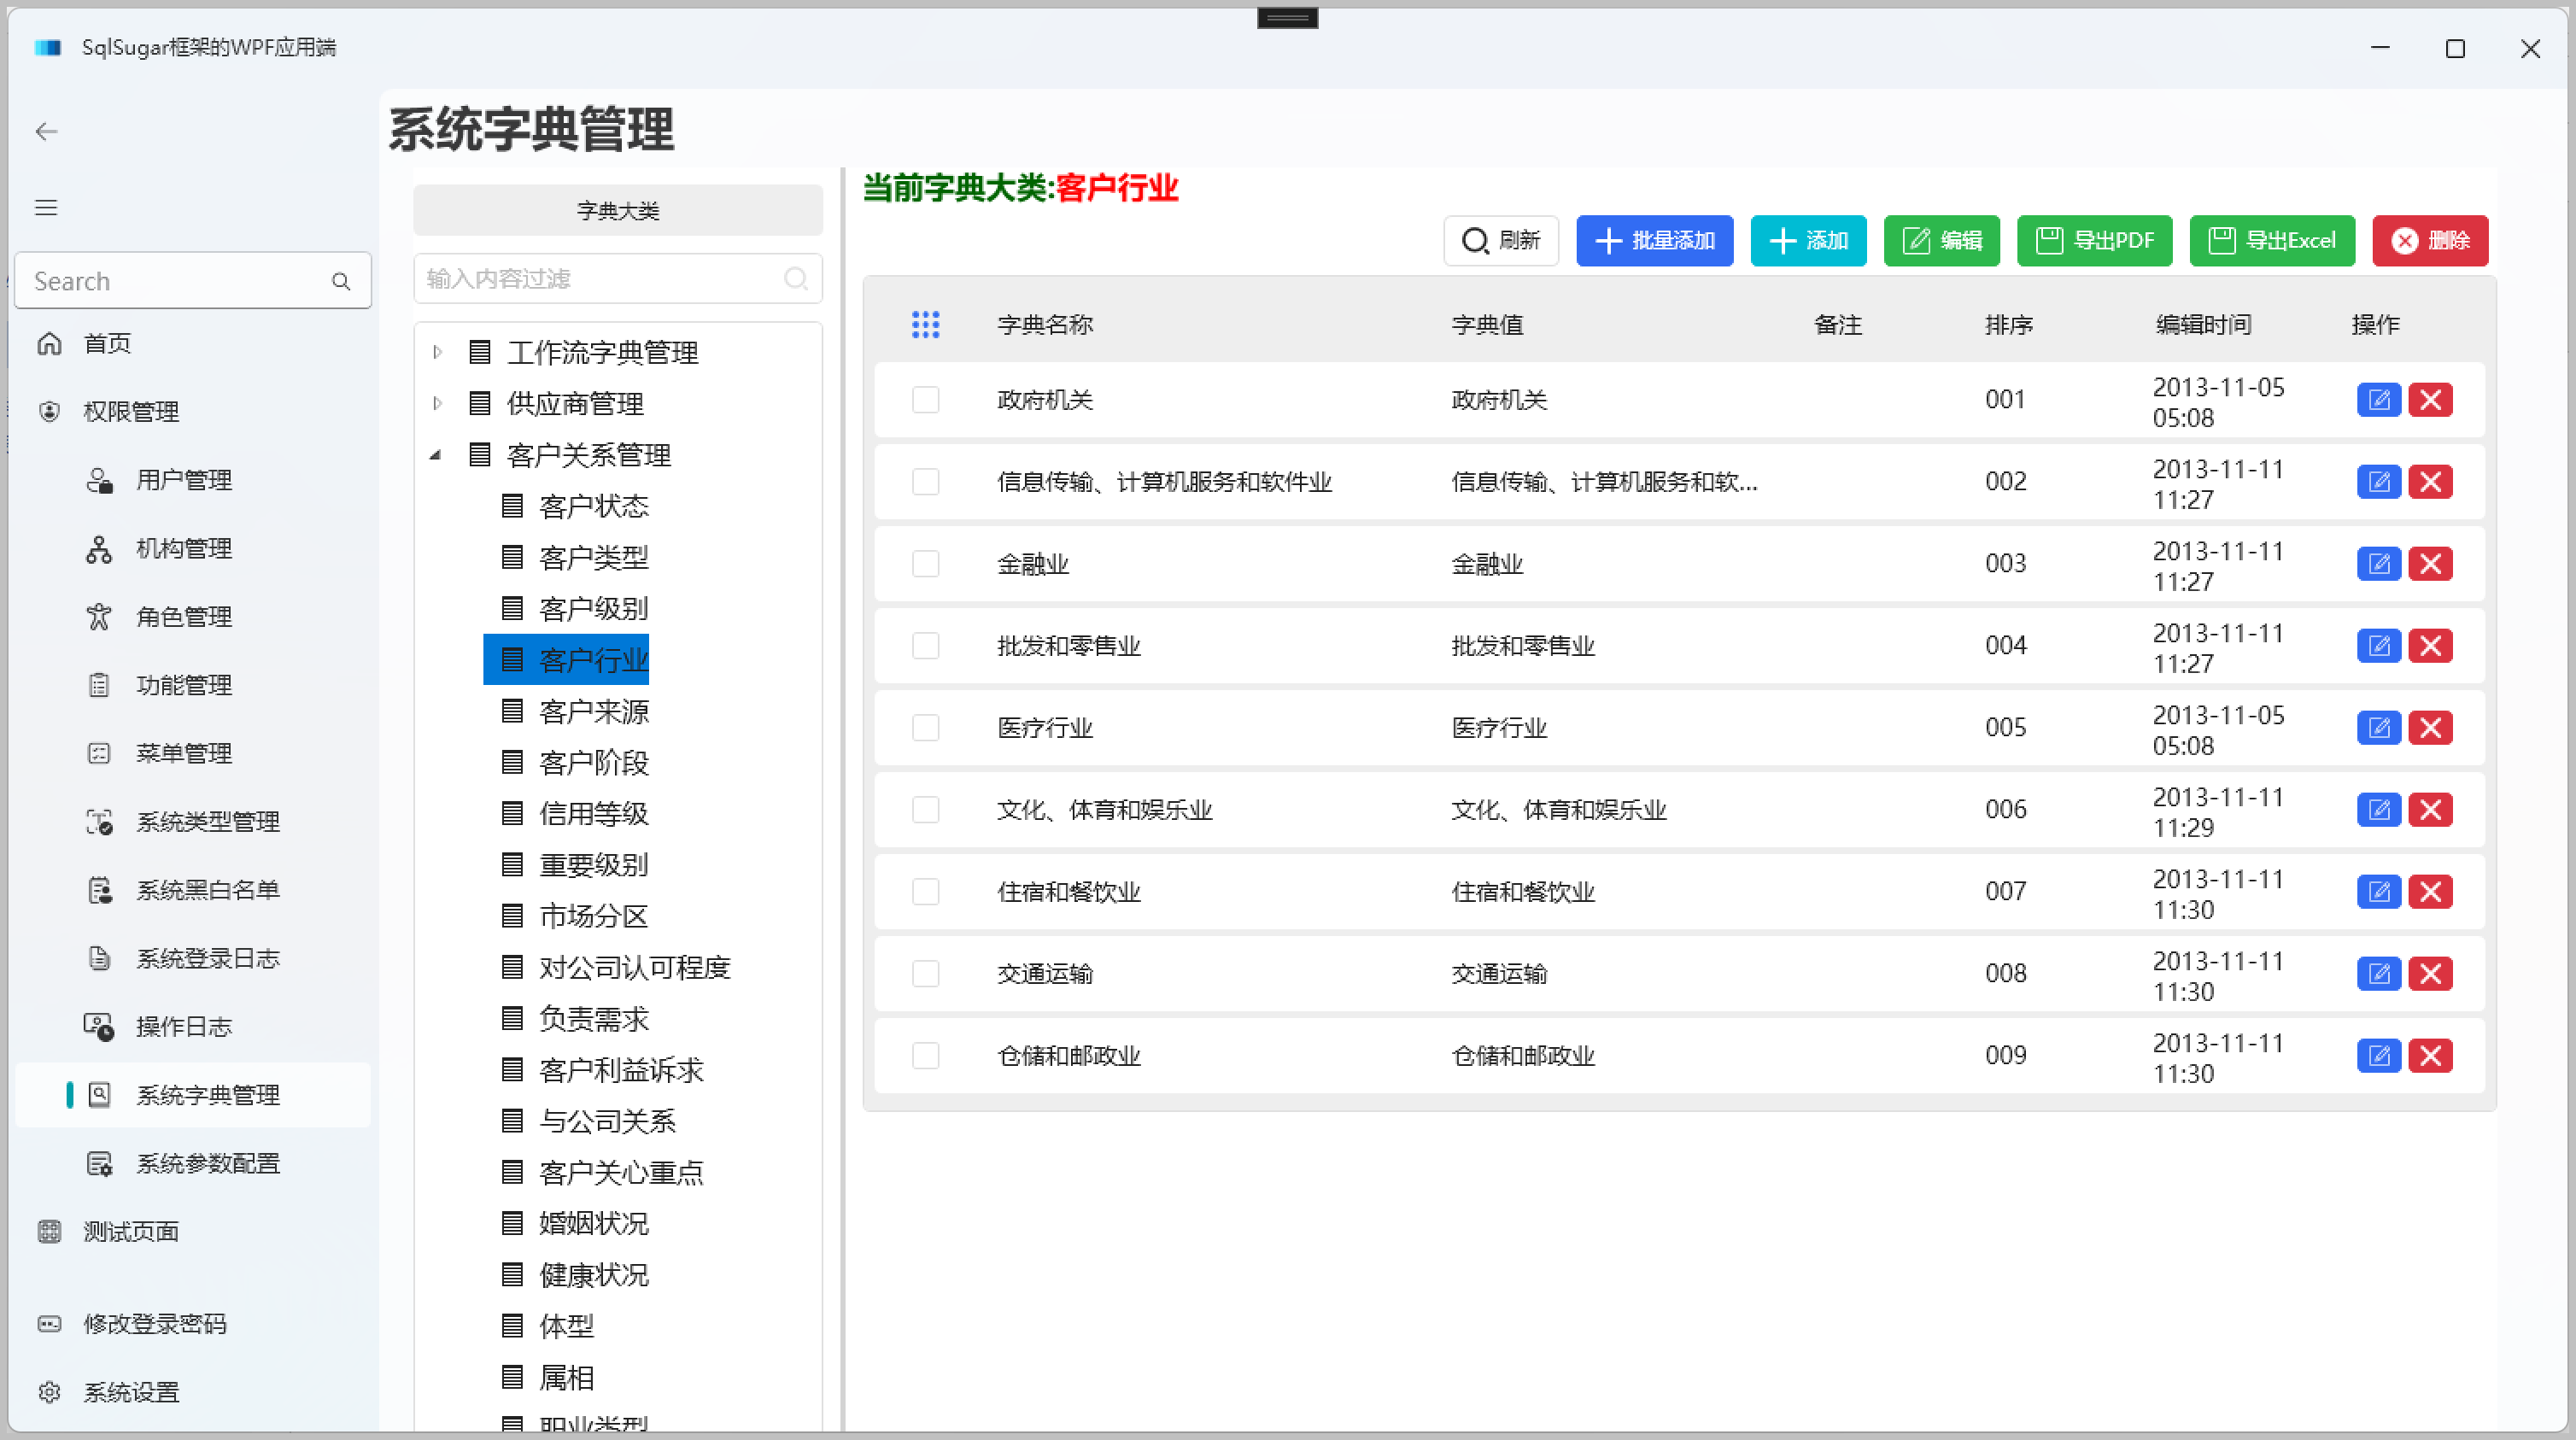
Task: Click the grid dots icon in table header
Action: (x=925, y=324)
